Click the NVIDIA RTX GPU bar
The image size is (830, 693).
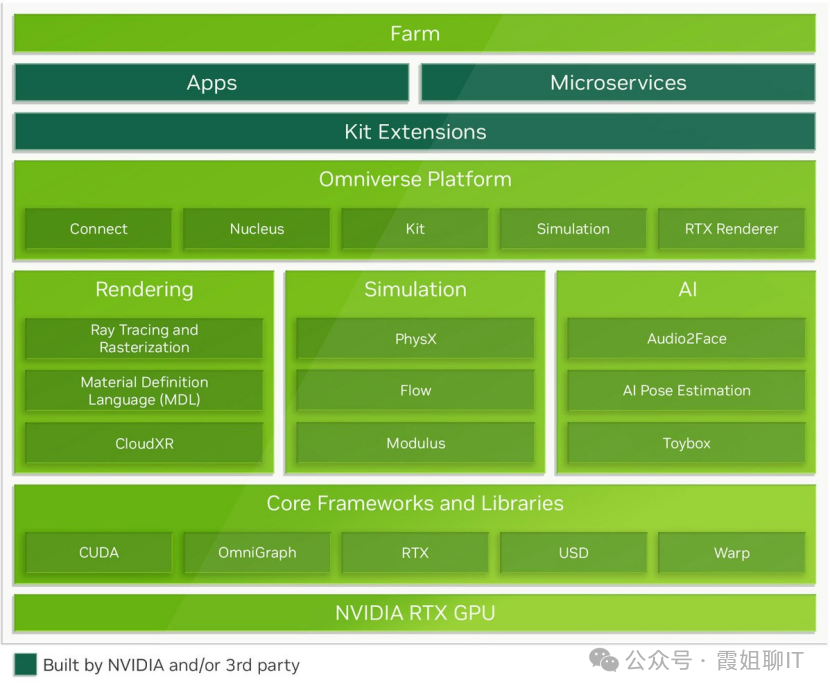coord(414,613)
